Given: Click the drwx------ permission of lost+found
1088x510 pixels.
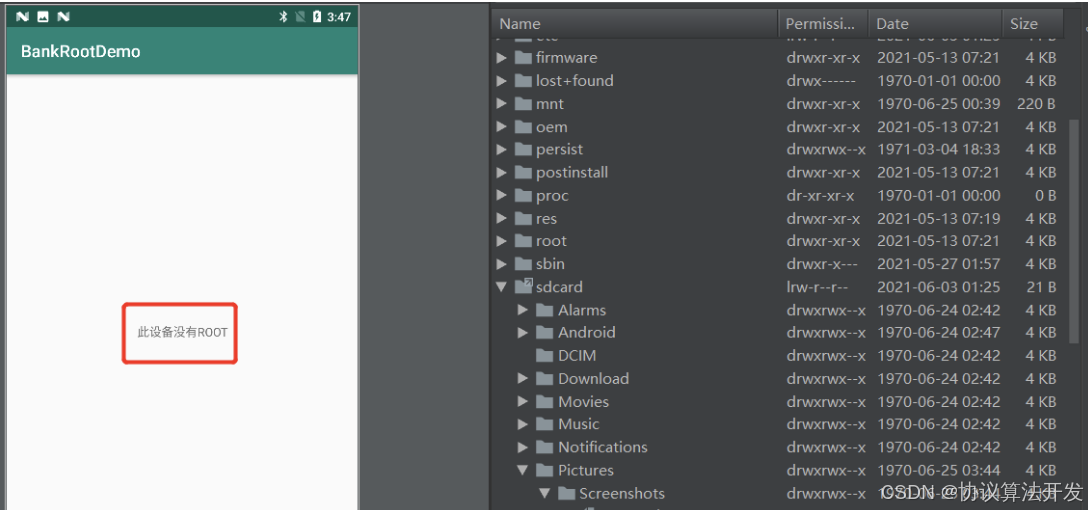Looking at the screenshot, I should click(x=821, y=80).
